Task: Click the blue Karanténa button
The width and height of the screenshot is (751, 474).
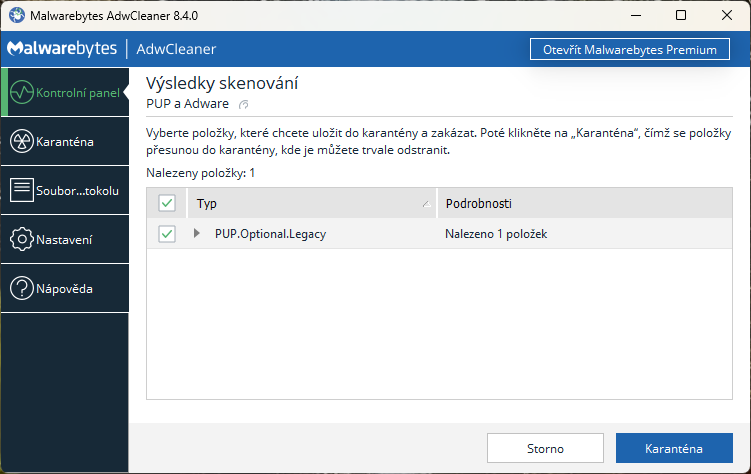Action: tap(673, 448)
